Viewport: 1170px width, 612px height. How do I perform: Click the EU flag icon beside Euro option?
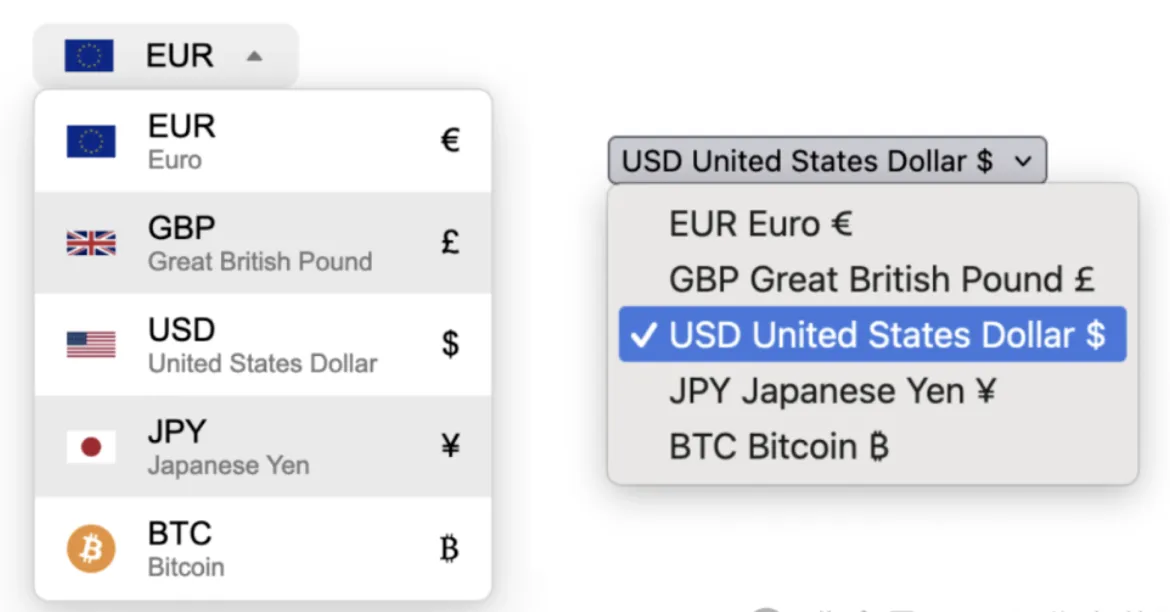pyautogui.click(x=91, y=142)
